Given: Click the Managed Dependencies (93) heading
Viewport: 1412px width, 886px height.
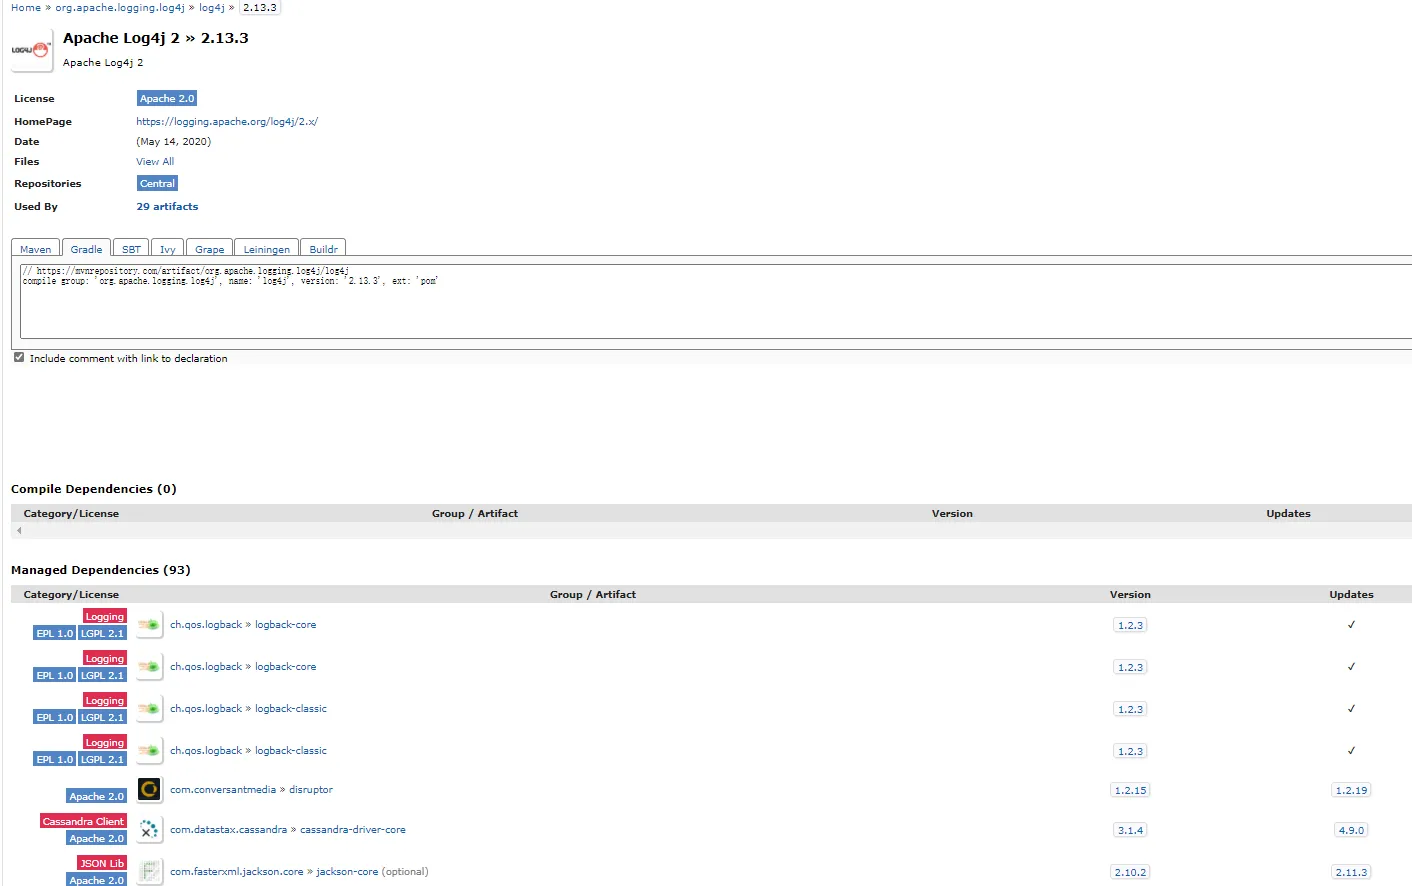Looking at the screenshot, I should pyautogui.click(x=101, y=570).
